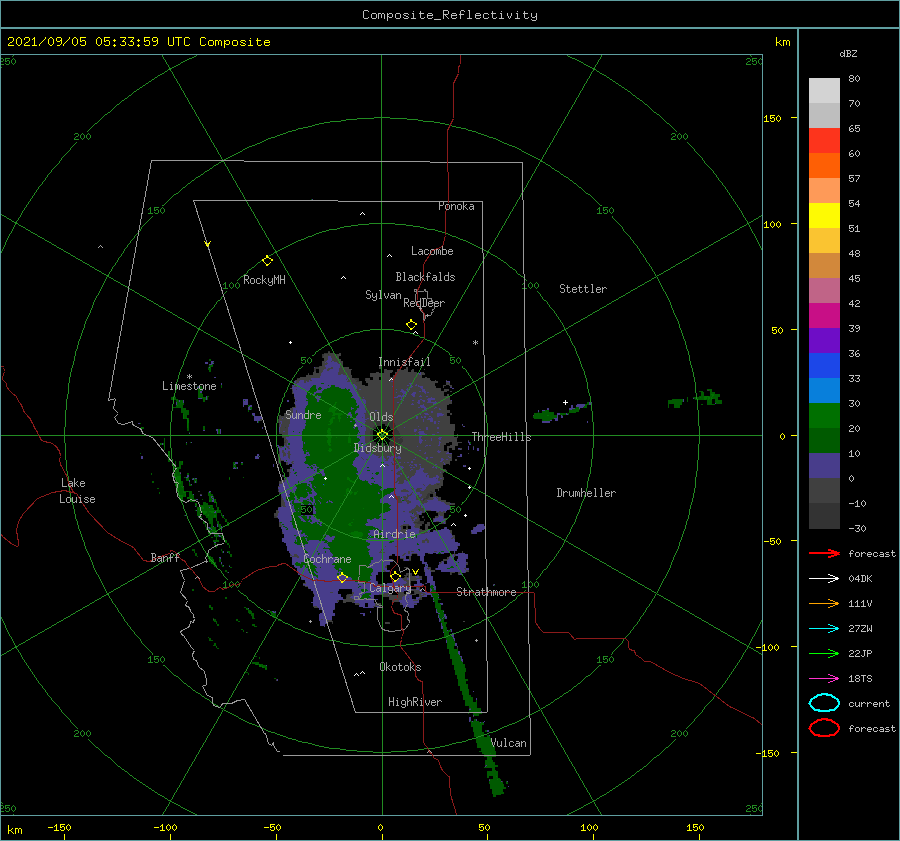Click the Vulcan city label

[509, 743]
